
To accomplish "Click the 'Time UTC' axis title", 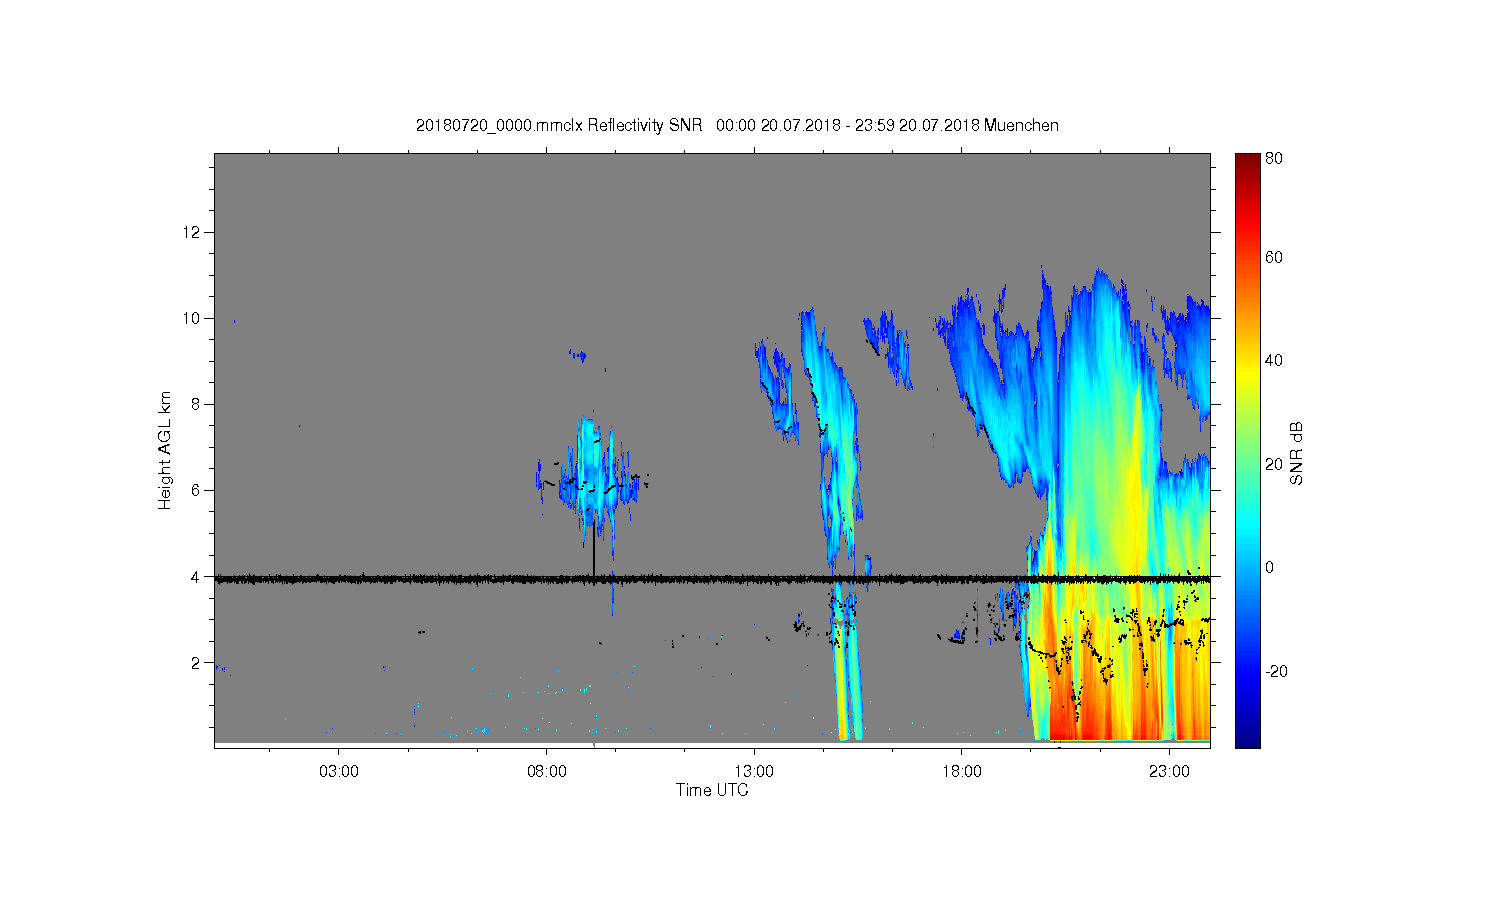I will point(712,790).
